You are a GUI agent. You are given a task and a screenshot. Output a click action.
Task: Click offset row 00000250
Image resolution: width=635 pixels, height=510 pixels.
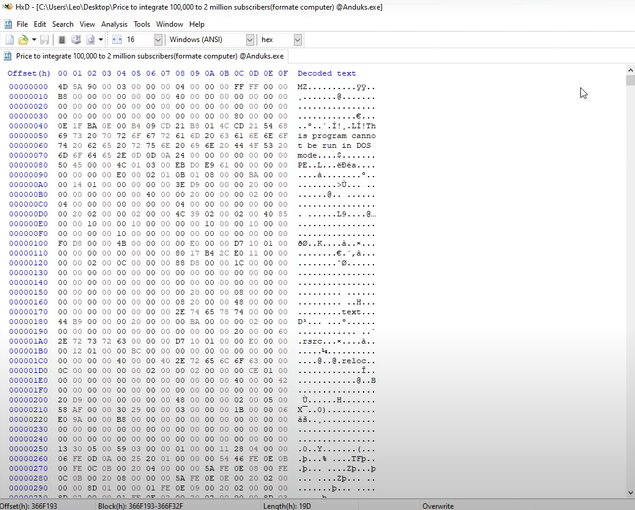28,449
